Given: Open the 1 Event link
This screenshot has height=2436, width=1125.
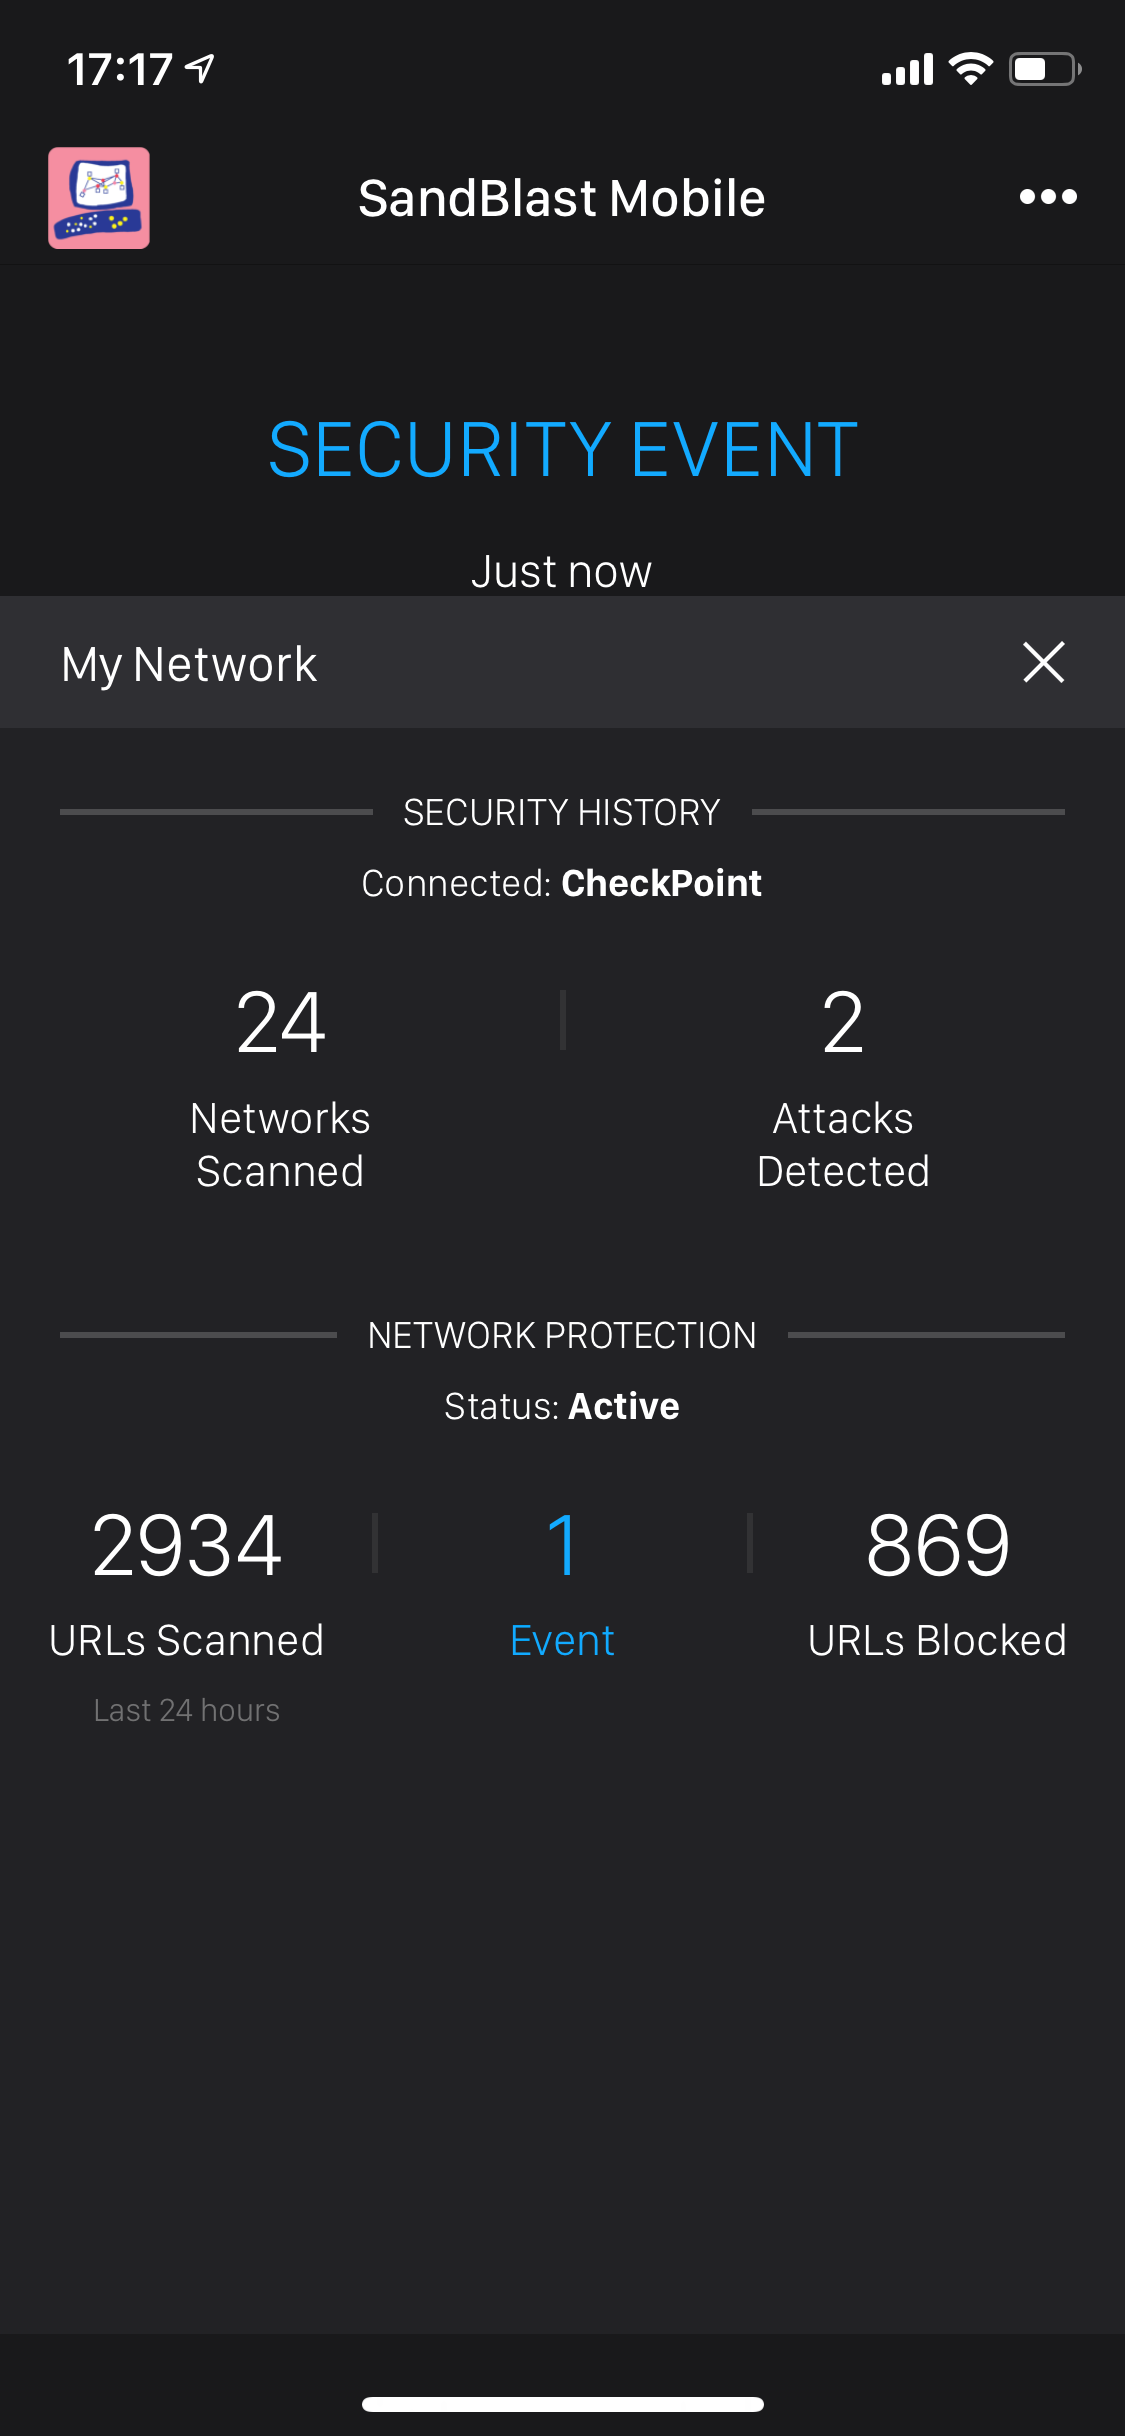Looking at the screenshot, I should click(x=562, y=1641).
